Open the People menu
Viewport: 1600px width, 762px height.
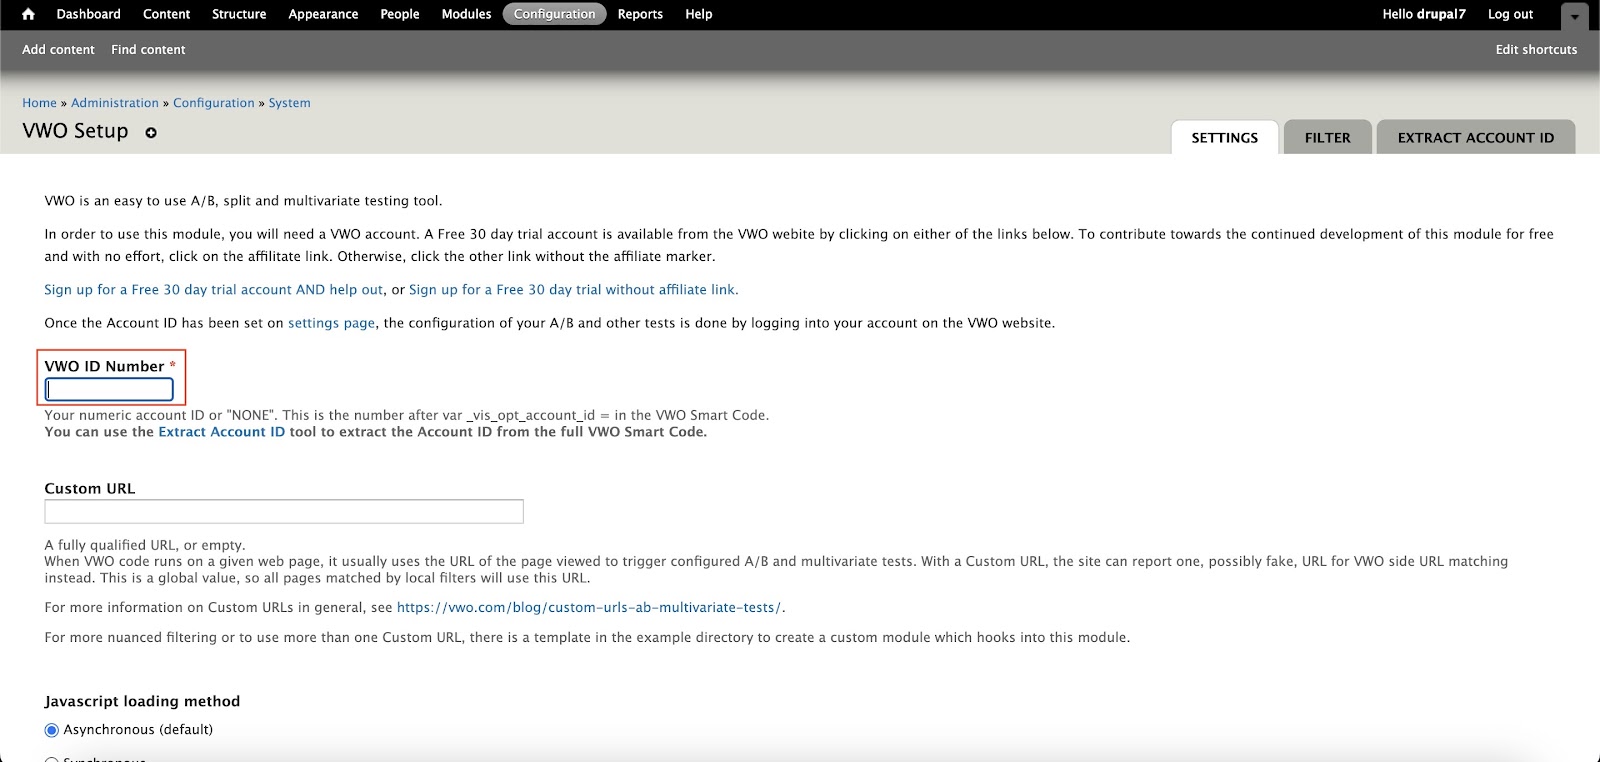(x=399, y=14)
